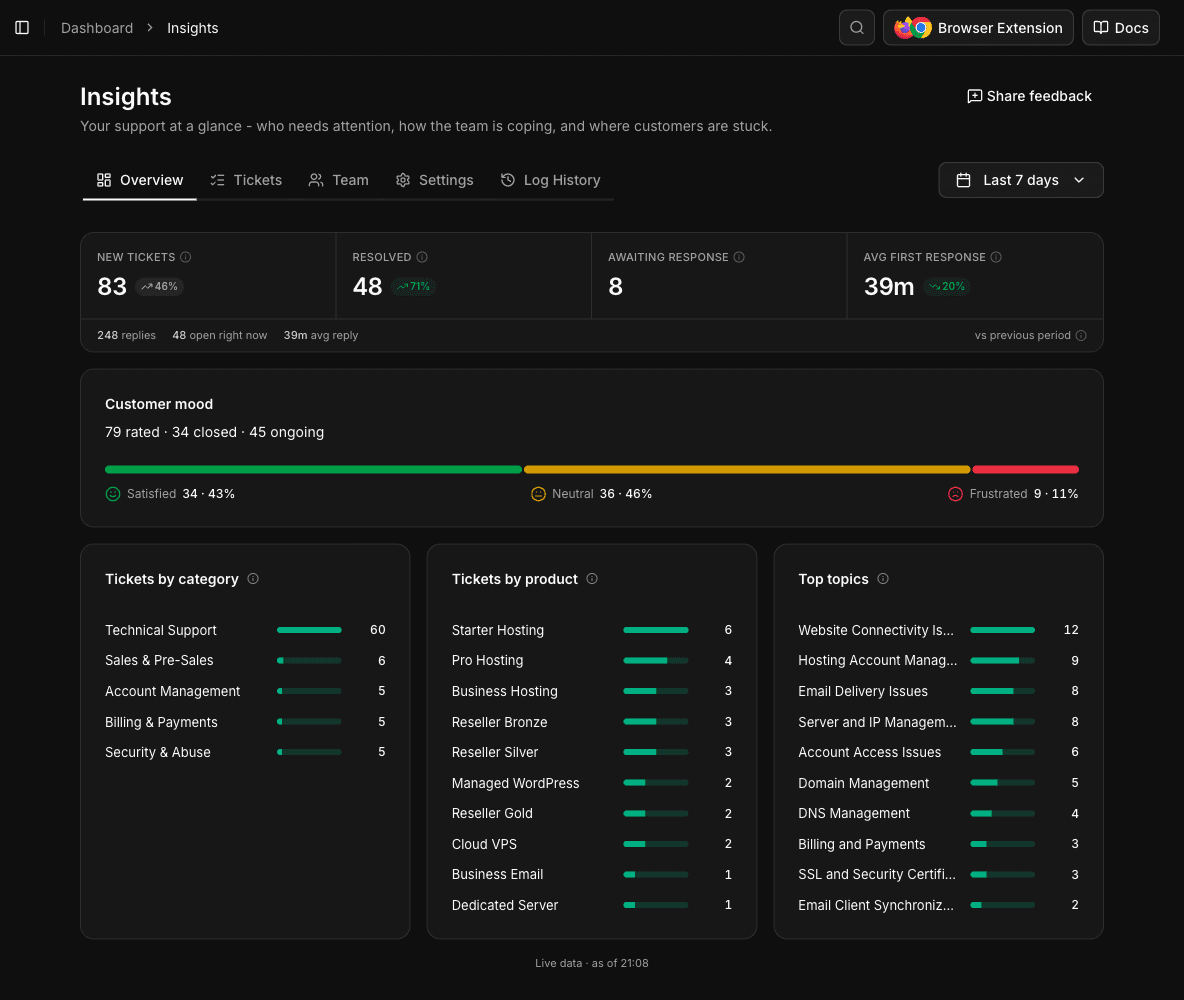Click the Pro Hosting product
The width and height of the screenshot is (1184, 1000).
pyautogui.click(x=591, y=660)
